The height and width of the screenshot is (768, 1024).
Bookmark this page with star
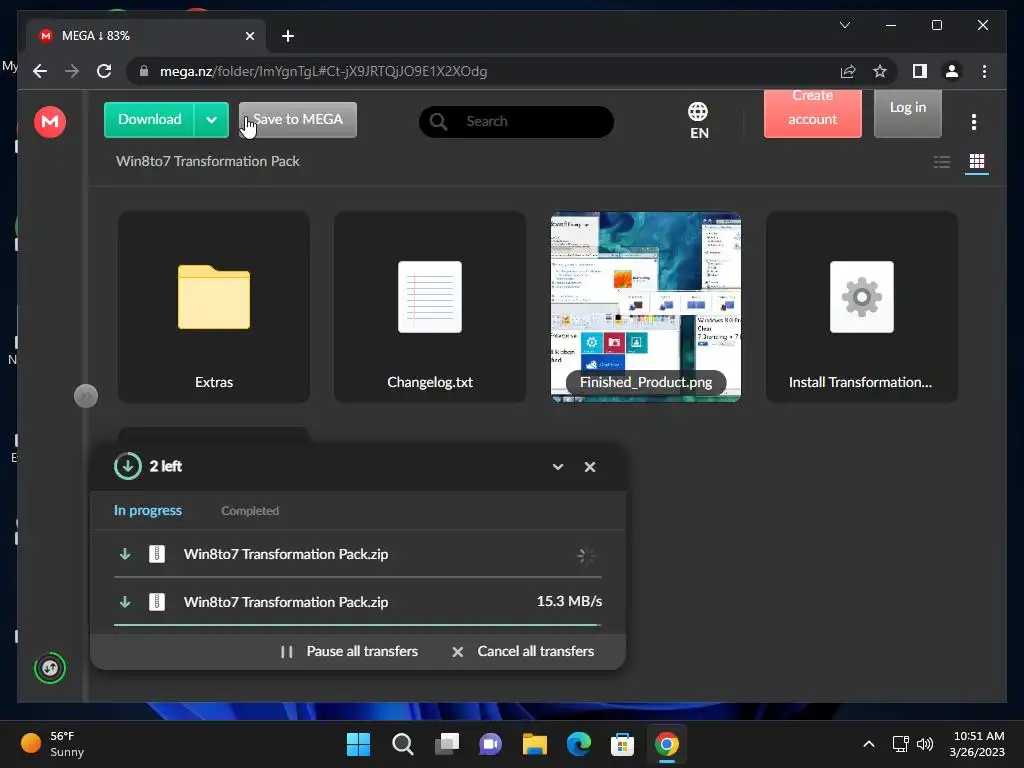(x=880, y=71)
